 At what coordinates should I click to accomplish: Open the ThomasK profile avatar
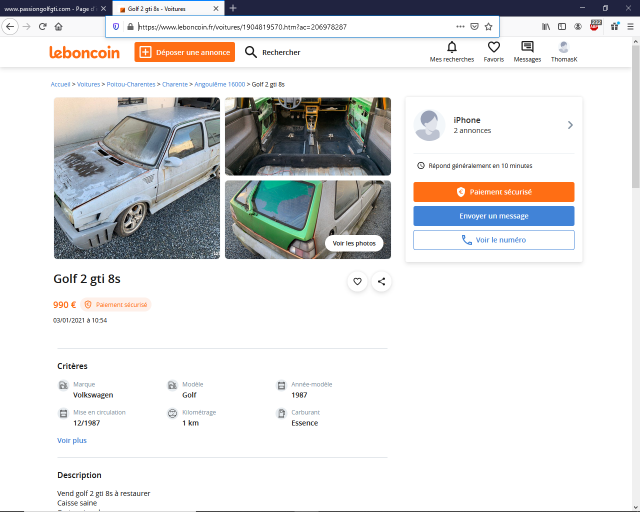(x=564, y=47)
